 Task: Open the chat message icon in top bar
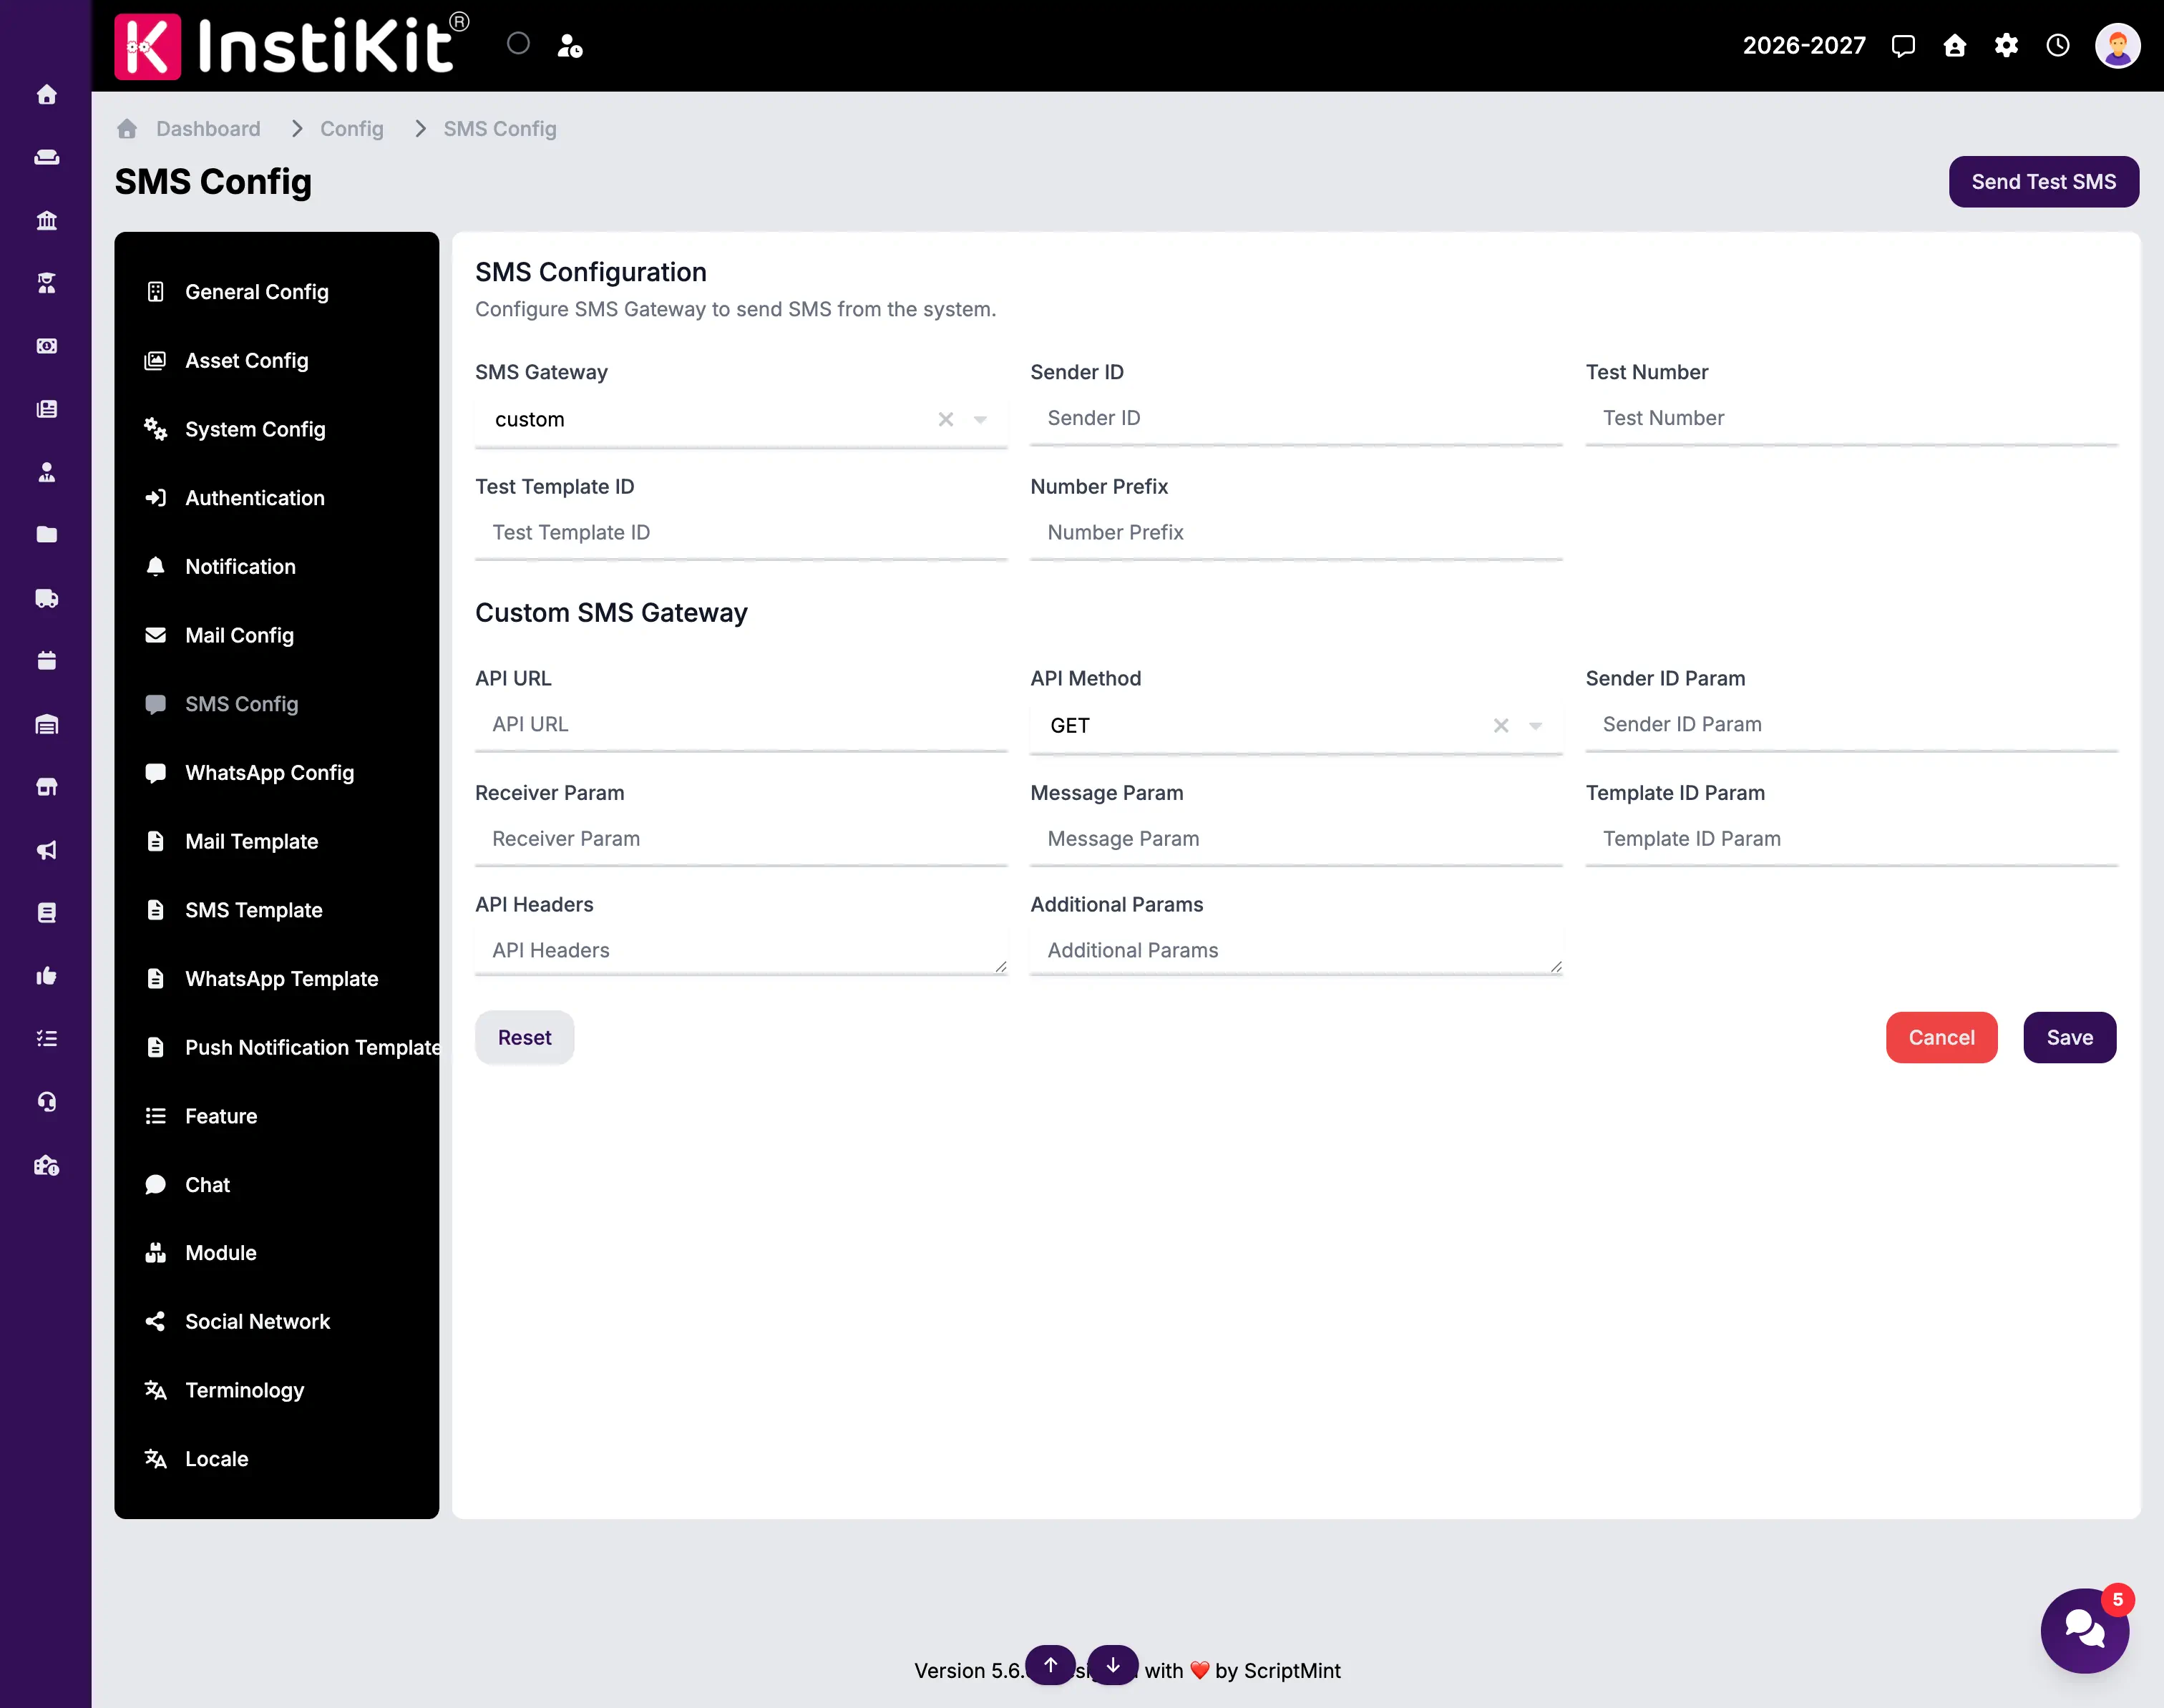point(1903,46)
